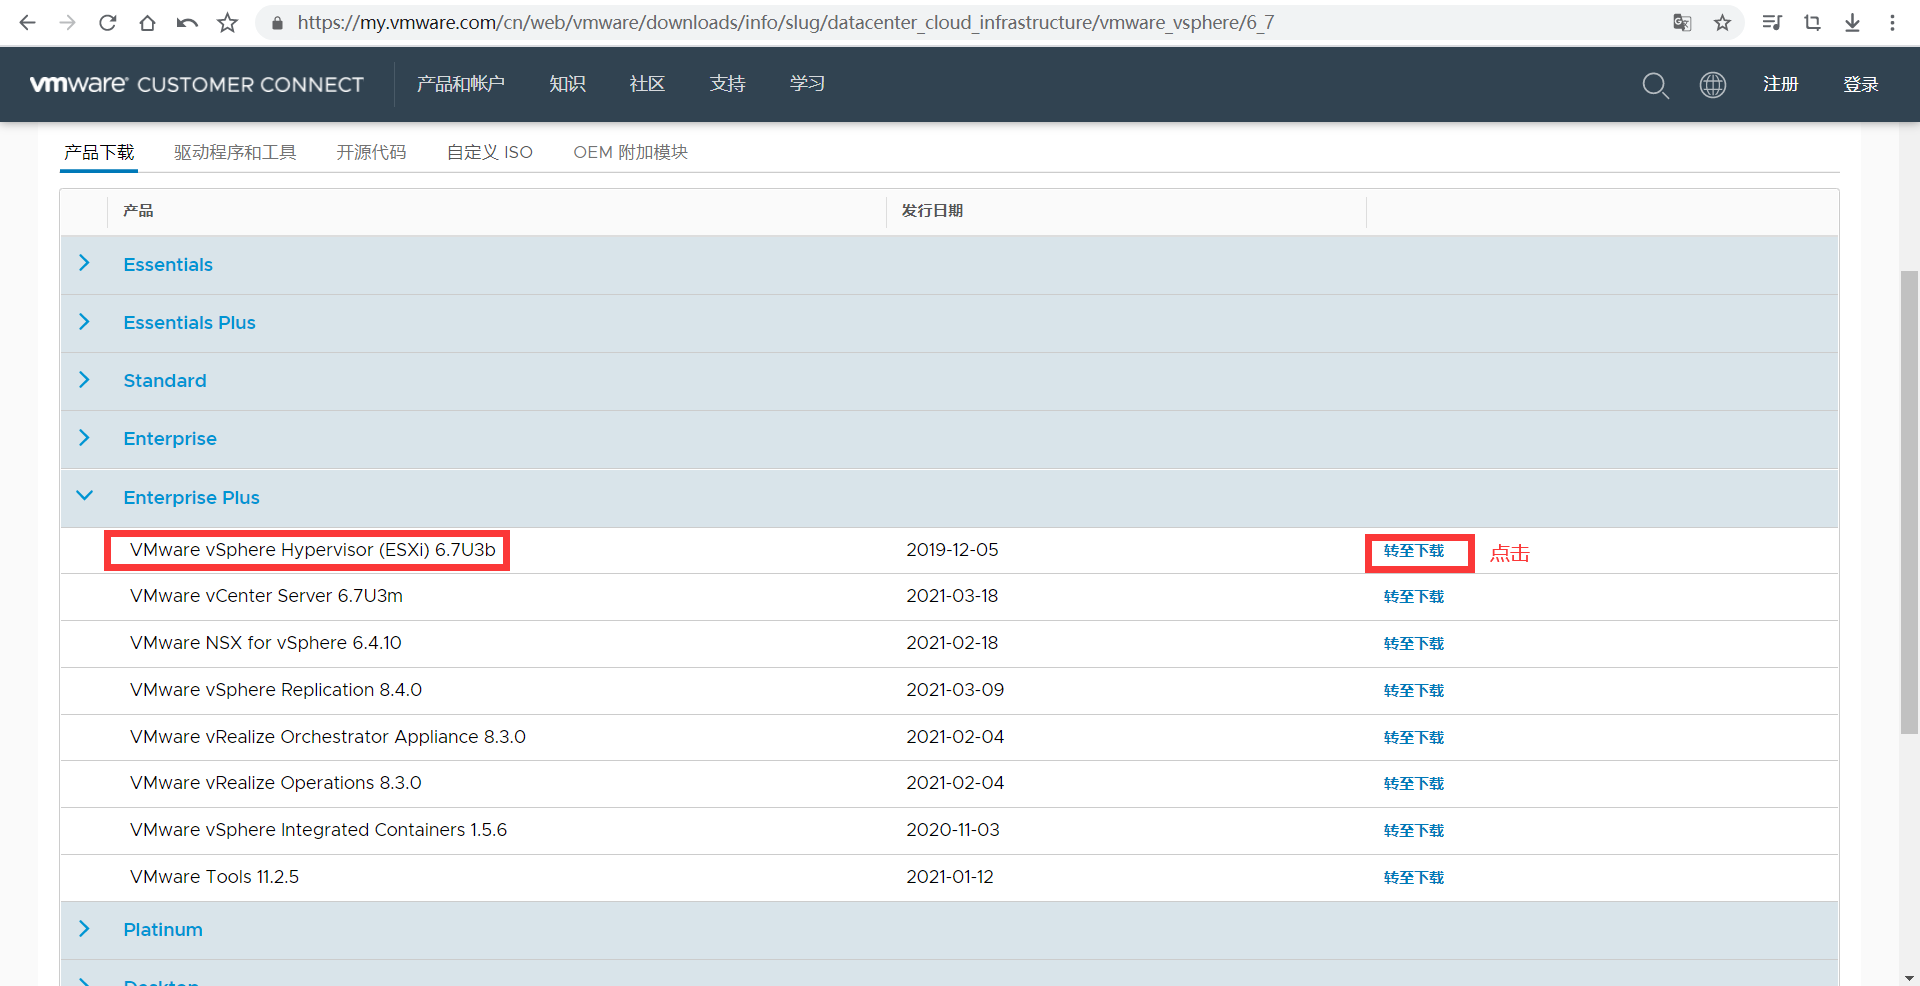Click 转至下载 for vRealize Orchestrator Appliance 8.3.0
This screenshot has height=986, width=1920.
[1414, 738]
